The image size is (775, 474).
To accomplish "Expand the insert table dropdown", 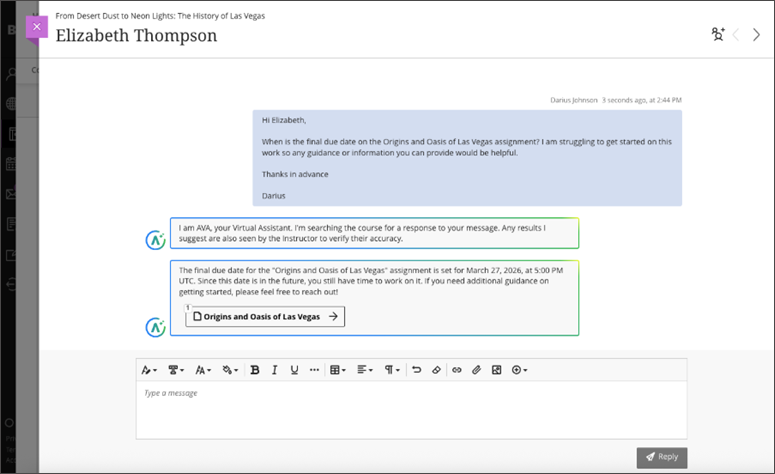I will [x=337, y=370].
